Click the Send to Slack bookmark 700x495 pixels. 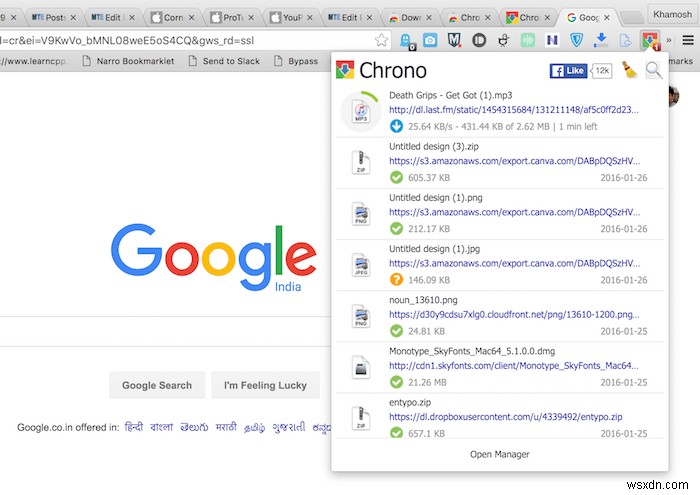point(225,61)
